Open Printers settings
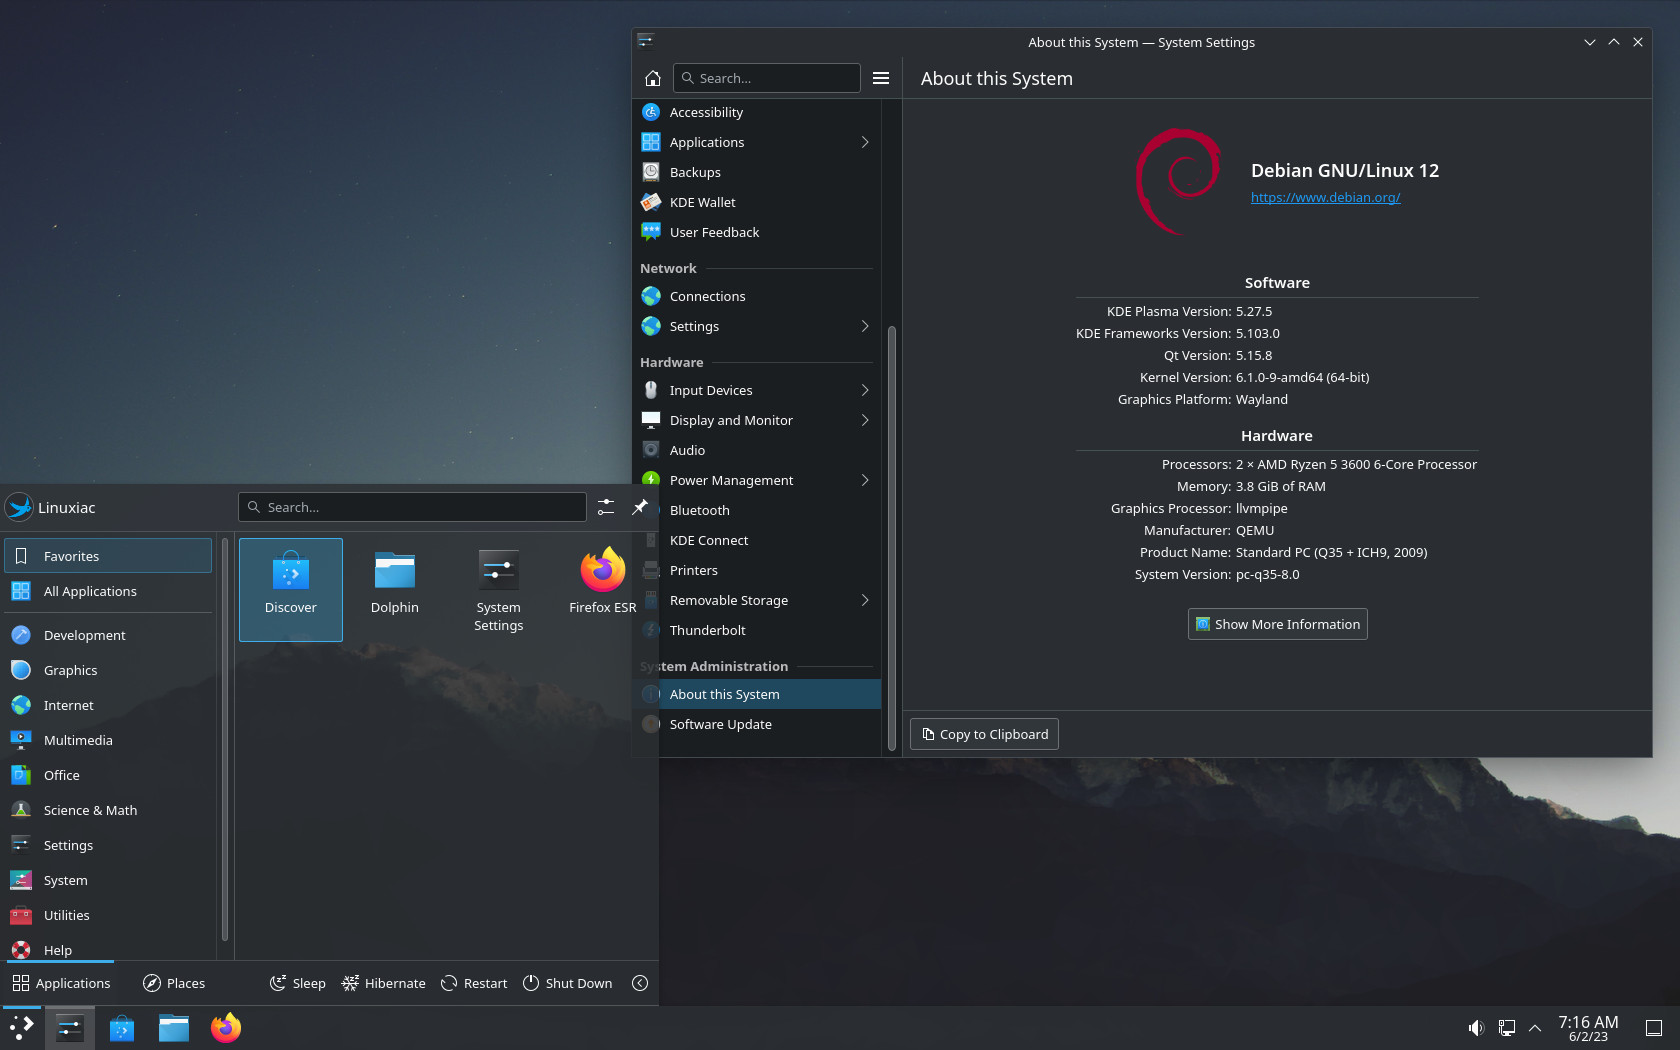Screen dimensions: 1680x1050 (770, 570)
